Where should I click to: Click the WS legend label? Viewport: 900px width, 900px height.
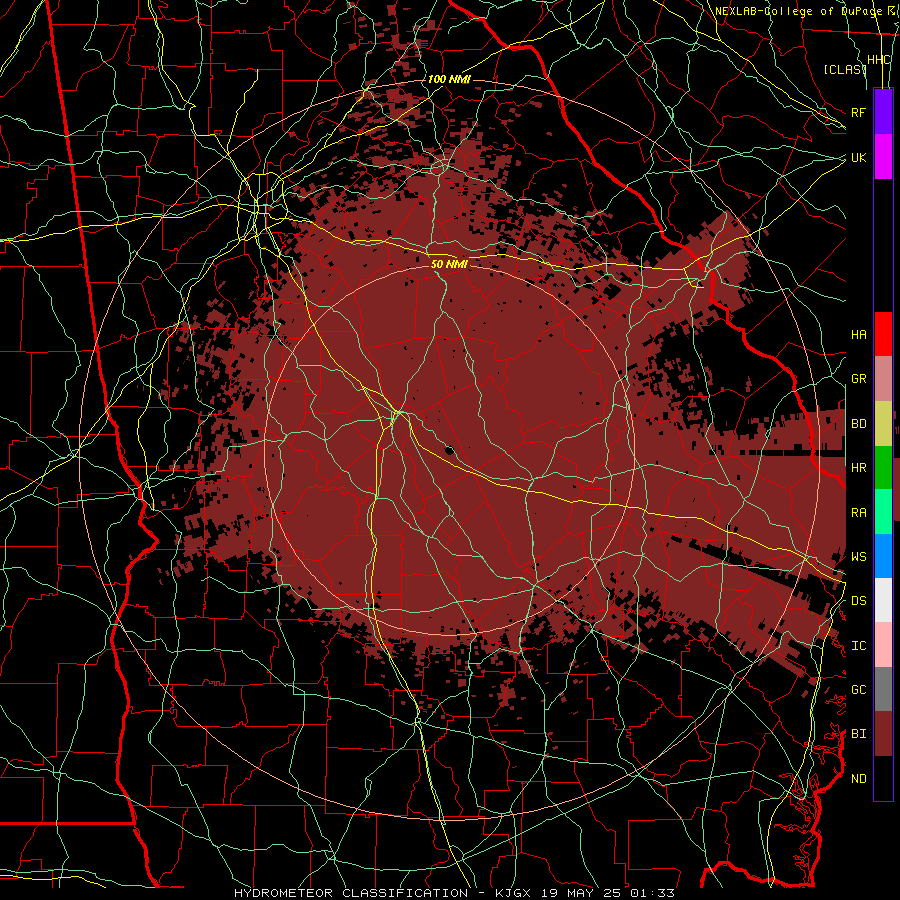858,556
